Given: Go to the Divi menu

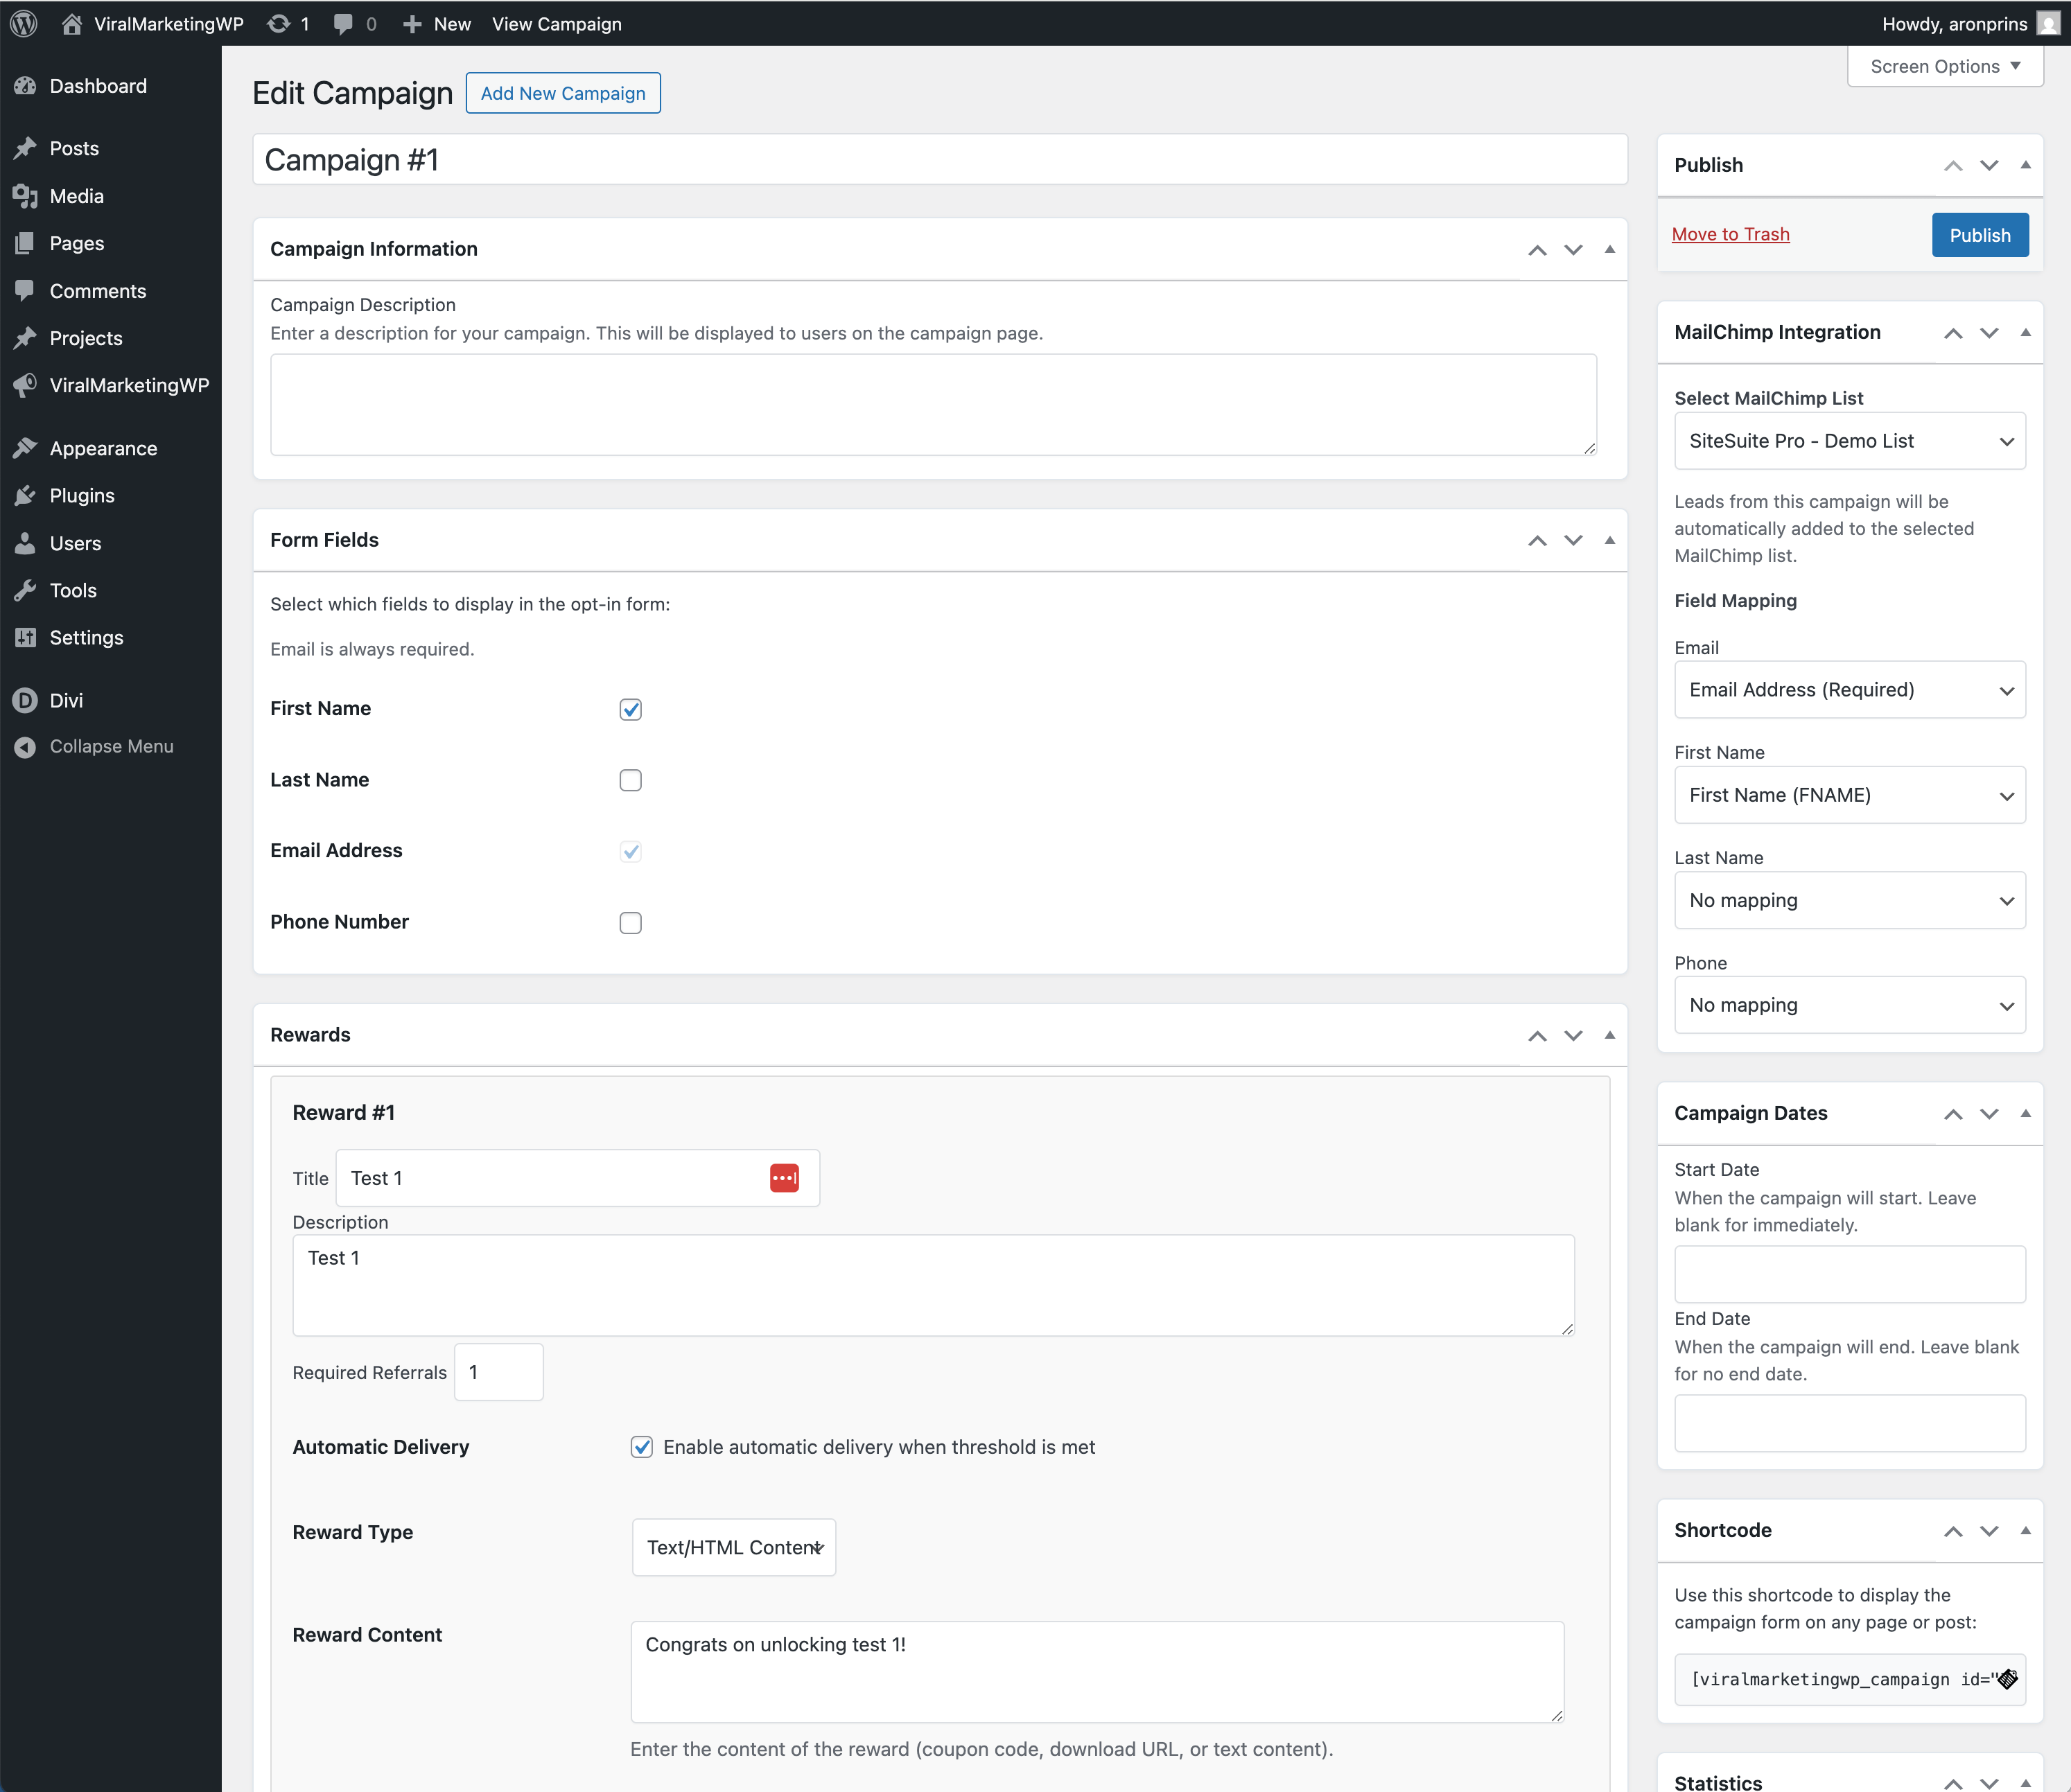Looking at the screenshot, I should point(66,700).
